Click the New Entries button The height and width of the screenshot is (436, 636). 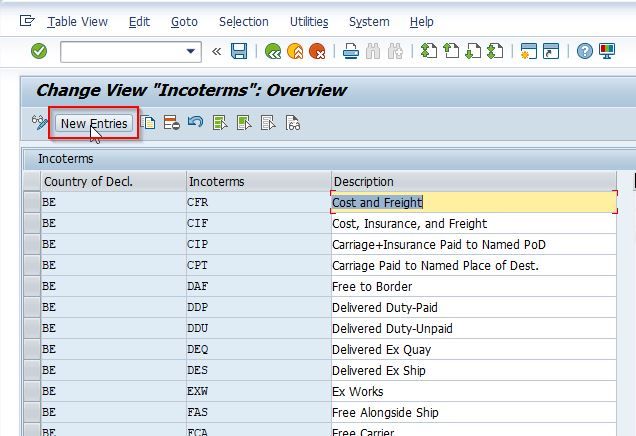coord(94,123)
